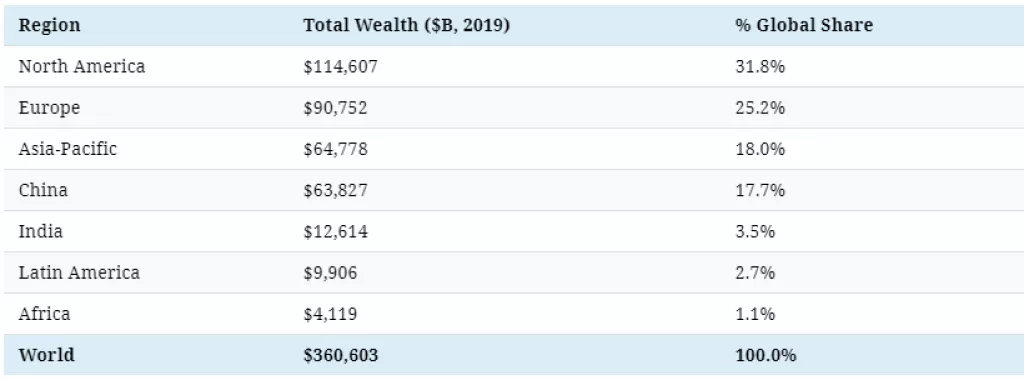Select the $63,827 wealth value
This screenshot has width=1024, height=380.
click(x=335, y=191)
